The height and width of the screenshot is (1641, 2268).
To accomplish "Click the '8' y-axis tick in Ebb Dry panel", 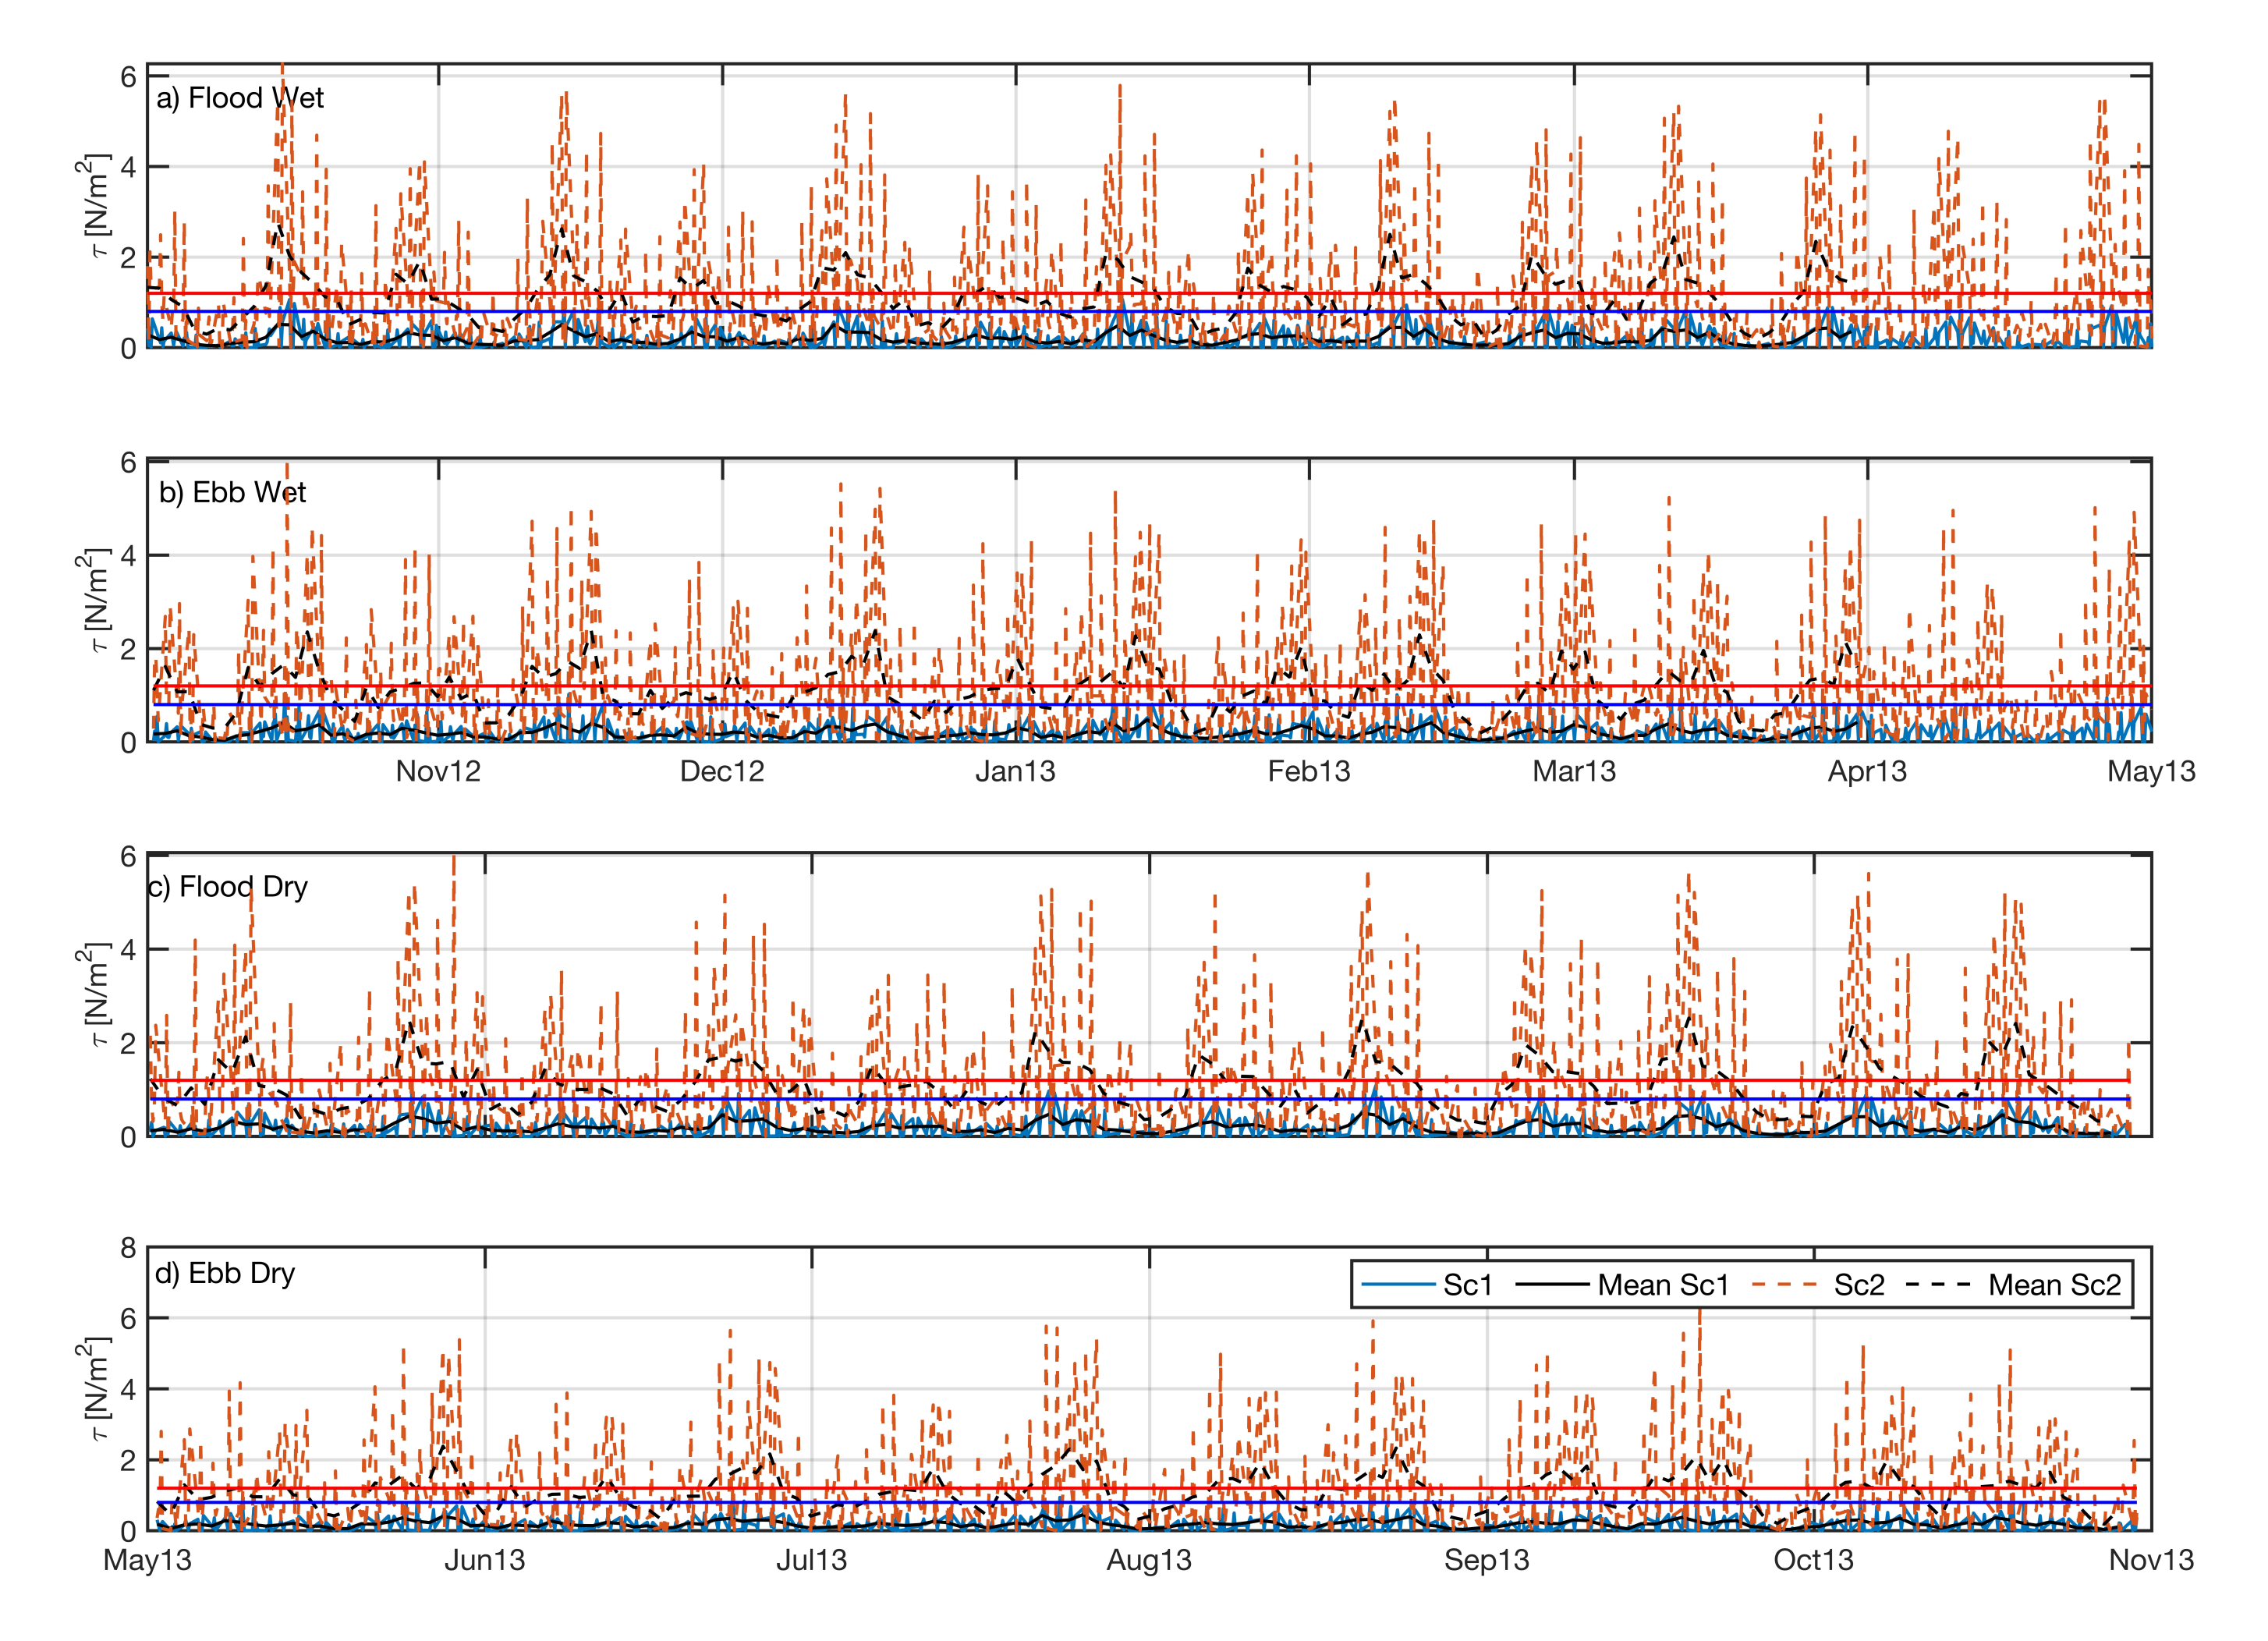I will pyautogui.click(x=128, y=1248).
